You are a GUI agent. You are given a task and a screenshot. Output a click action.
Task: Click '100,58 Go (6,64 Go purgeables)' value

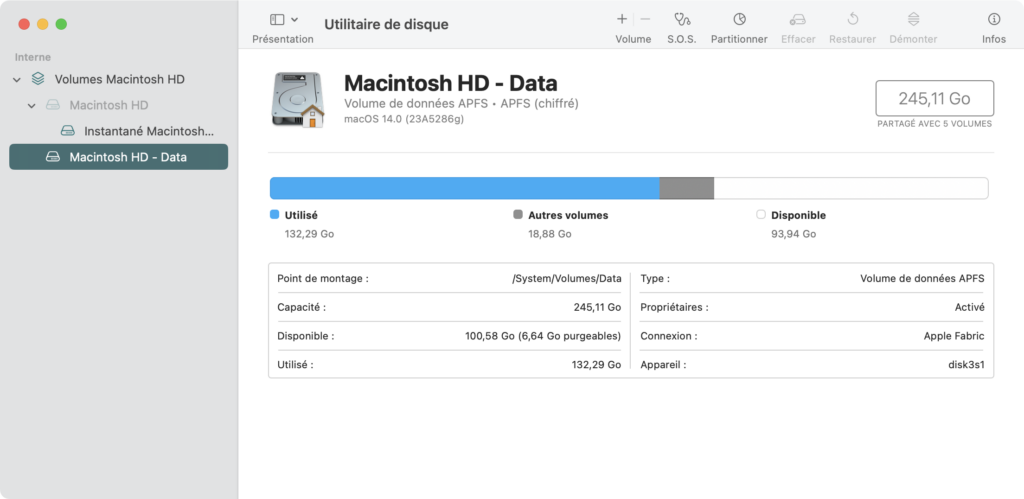[x=543, y=336]
